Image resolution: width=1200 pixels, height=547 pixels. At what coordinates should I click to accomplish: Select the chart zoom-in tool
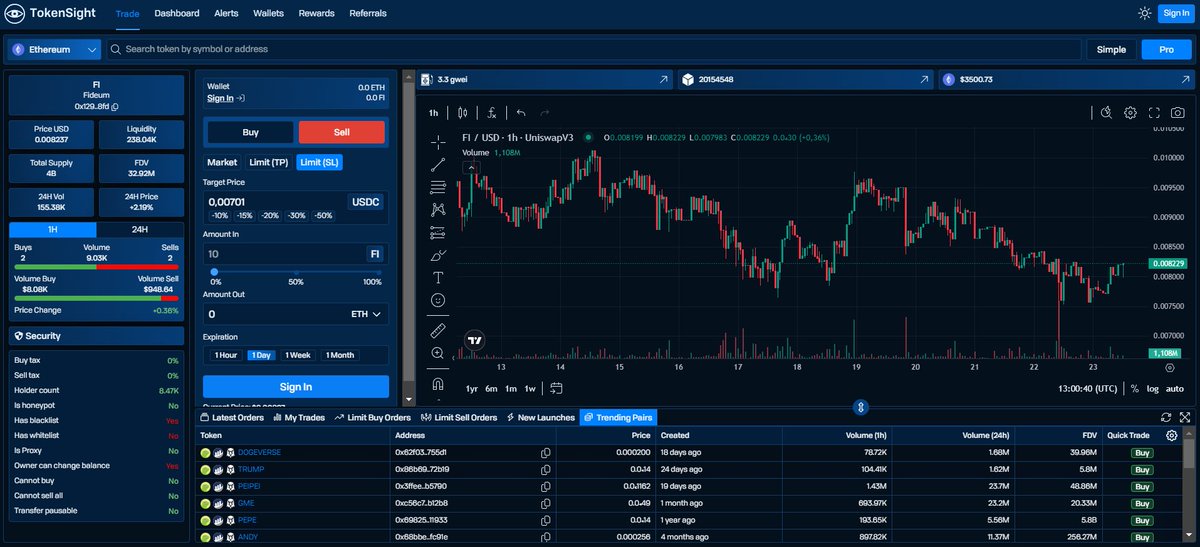pos(437,353)
